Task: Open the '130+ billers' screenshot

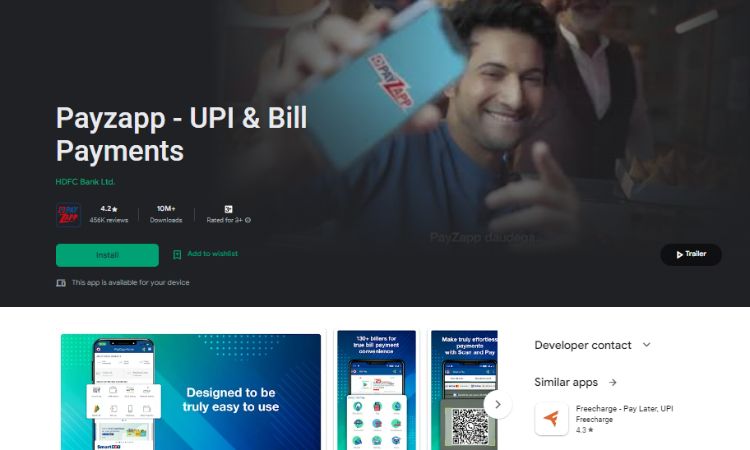Action: click(376, 390)
